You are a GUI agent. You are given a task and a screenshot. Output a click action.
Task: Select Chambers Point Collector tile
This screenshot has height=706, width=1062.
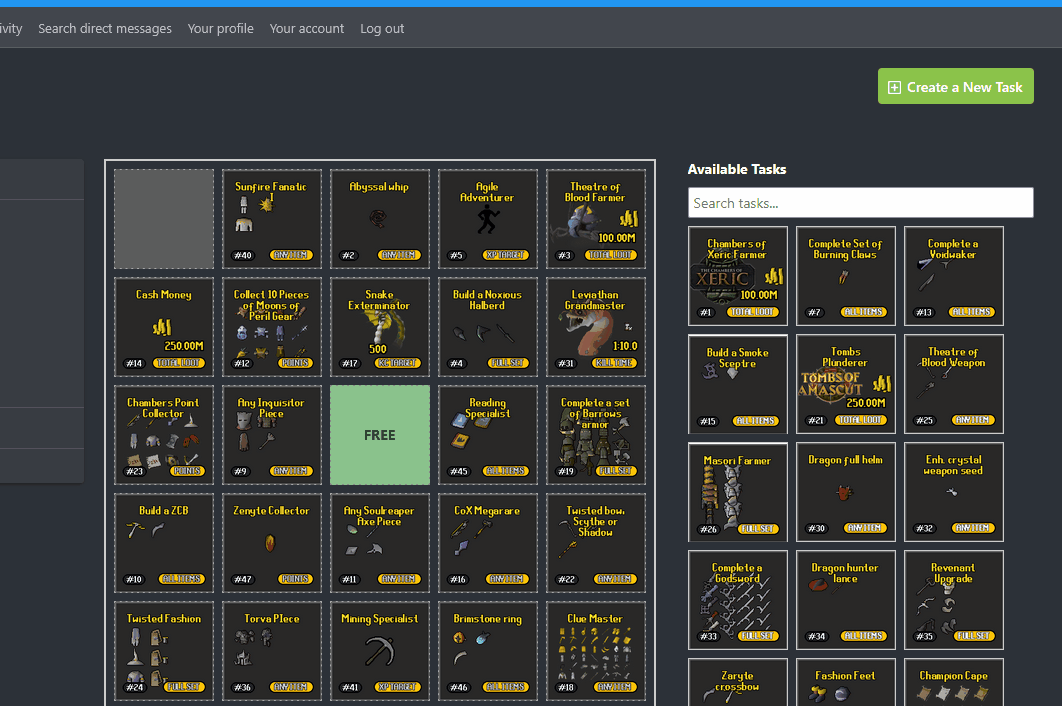[x=164, y=435]
